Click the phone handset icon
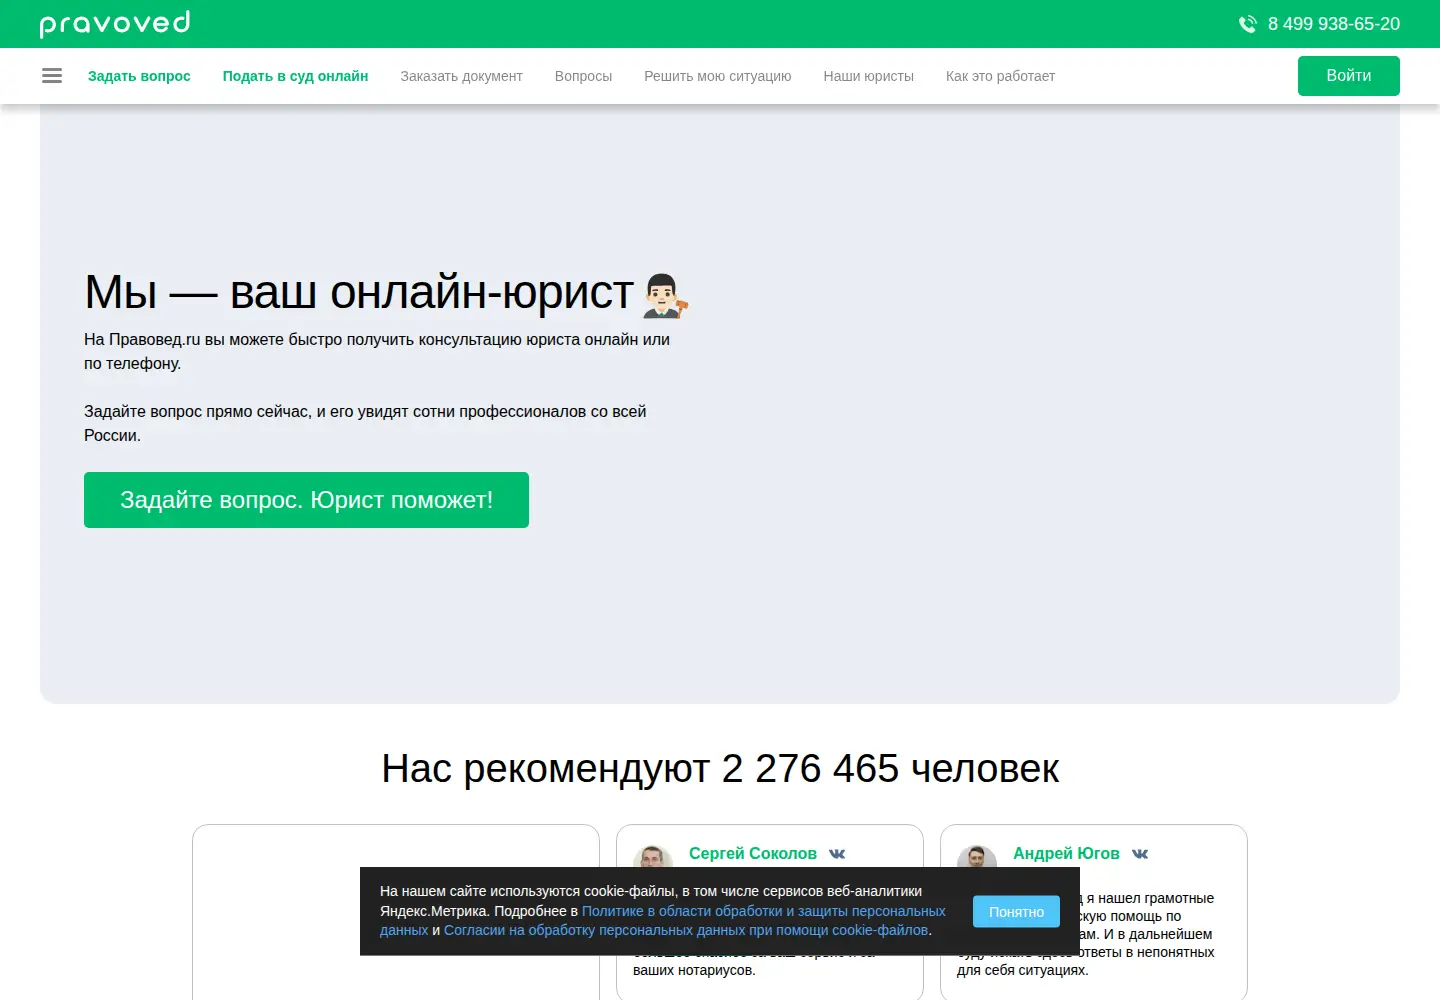This screenshot has width=1440, height=1000. (1247, 24)
